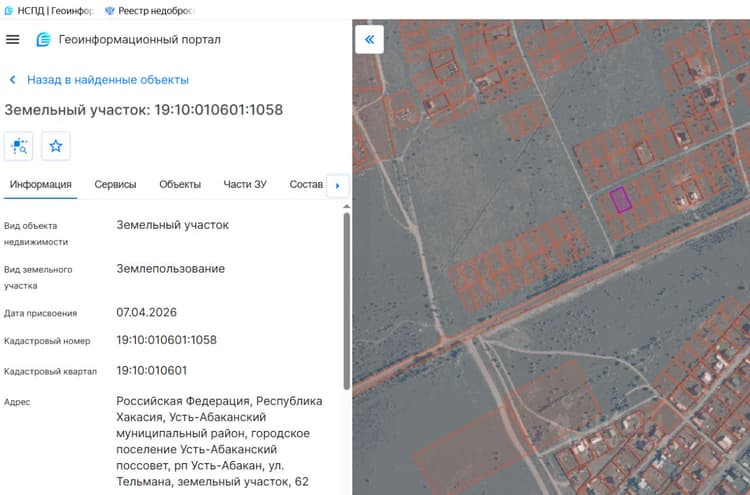The height and width of the screenshot is (495, 750).
Task: Click the address text Российская Федерация, Республика Хакасия
Action: (219, 409)
